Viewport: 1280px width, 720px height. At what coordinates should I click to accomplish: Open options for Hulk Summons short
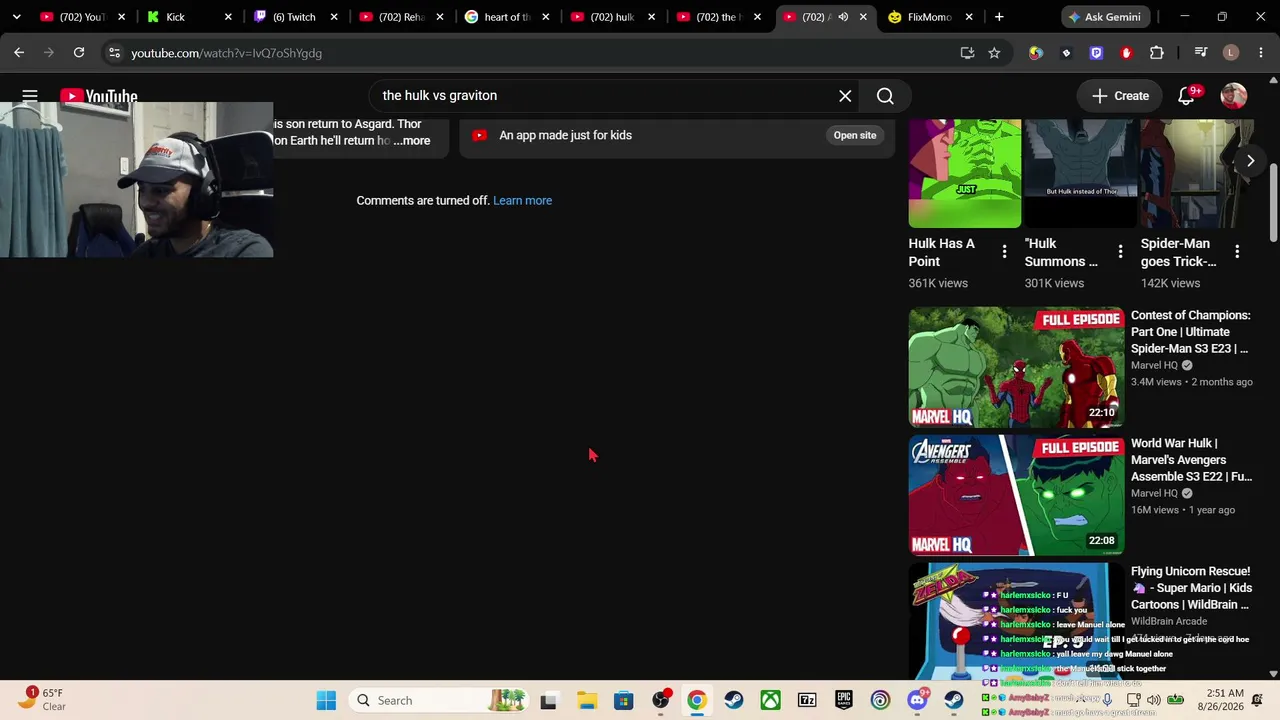(x=1120, y=252)
